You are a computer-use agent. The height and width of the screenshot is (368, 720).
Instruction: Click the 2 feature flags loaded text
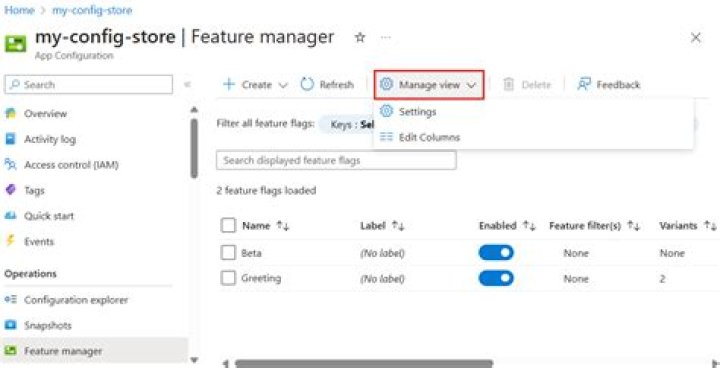click(x=266, y=190)
